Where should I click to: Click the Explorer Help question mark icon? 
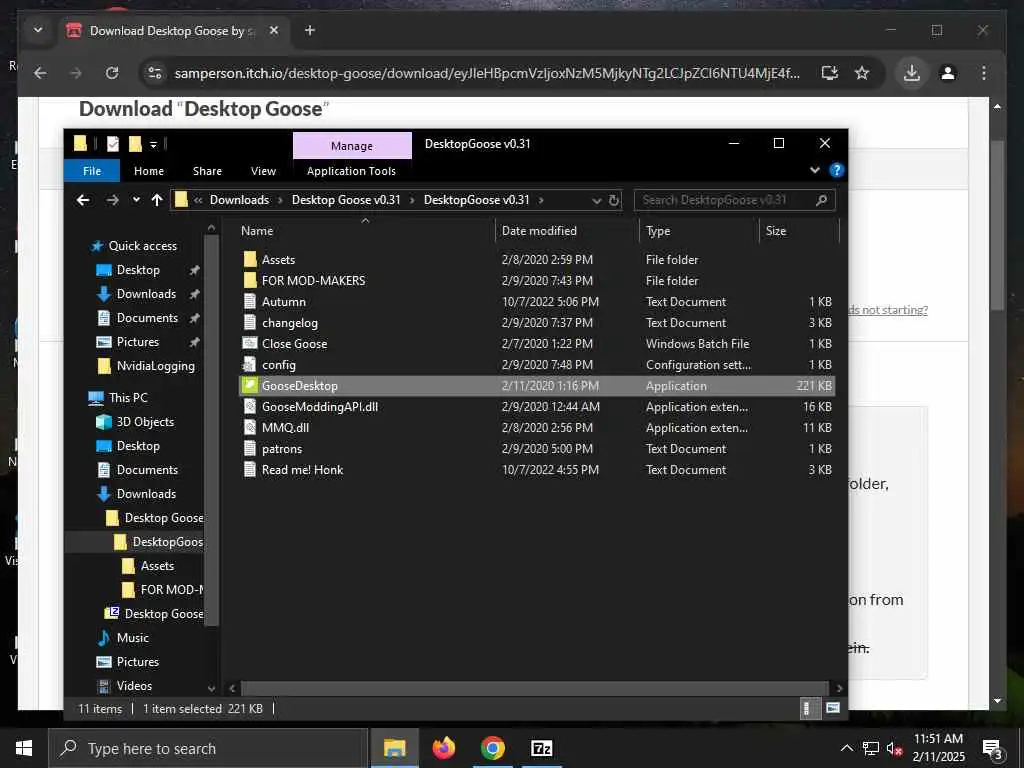click(836, 170)
